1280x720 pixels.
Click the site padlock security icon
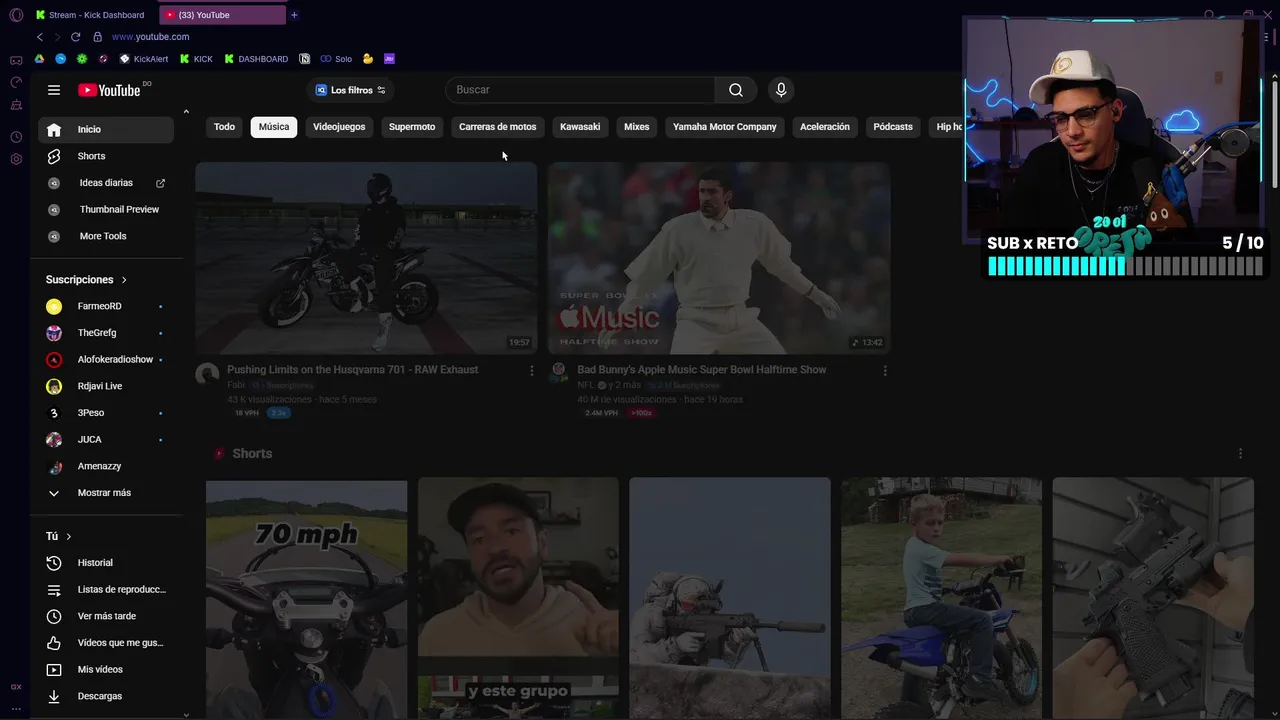coord(97,37)
